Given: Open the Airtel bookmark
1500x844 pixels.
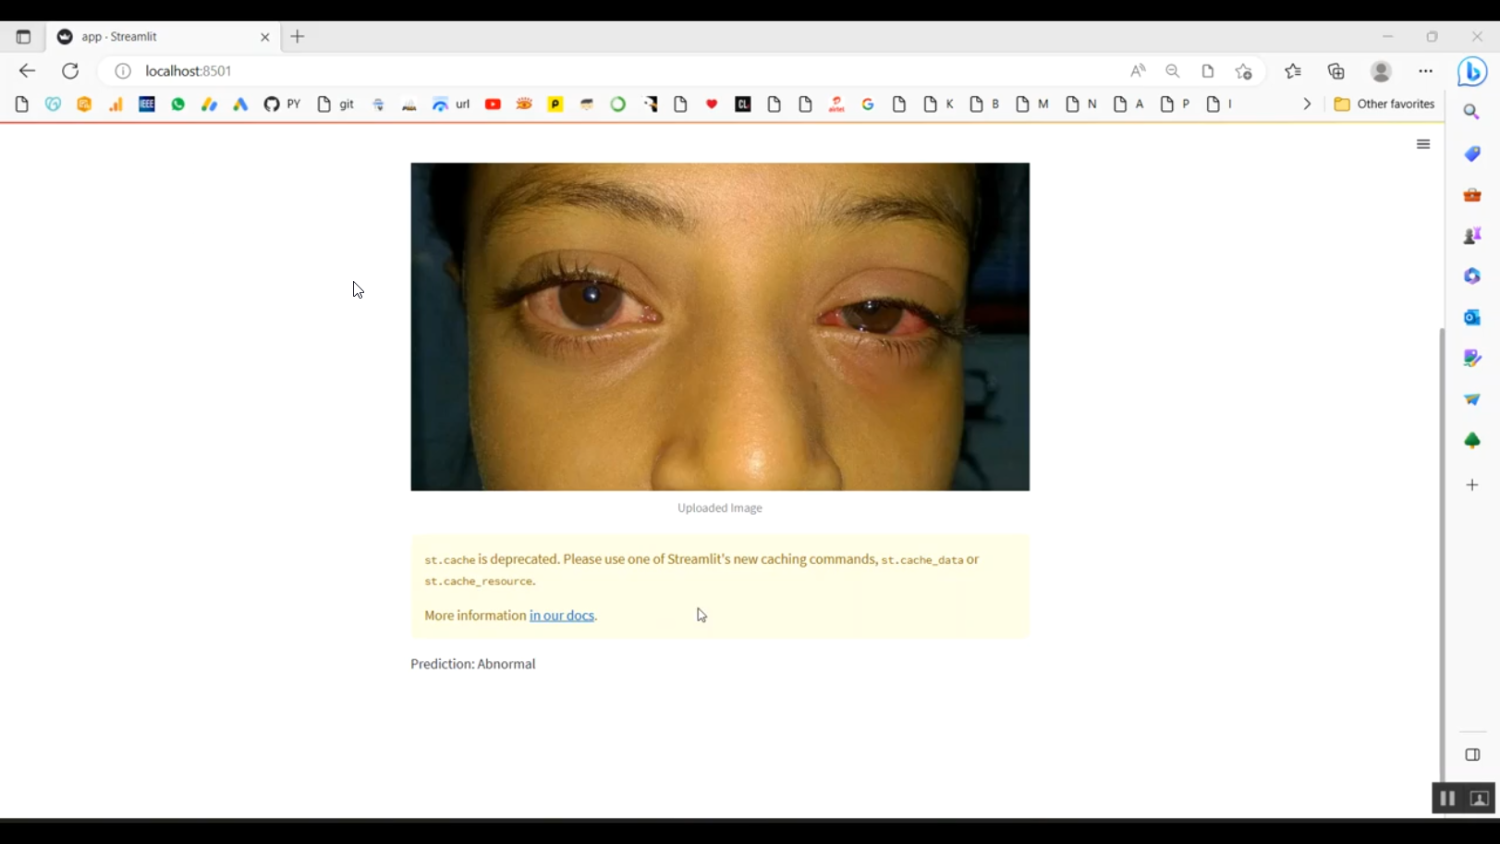Looking at the screenshot, I should tap(837, 104).
